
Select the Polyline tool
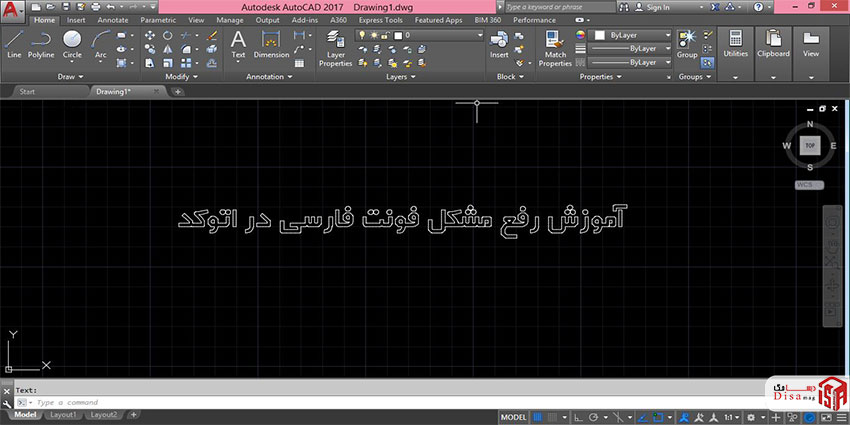click(41, 42)
